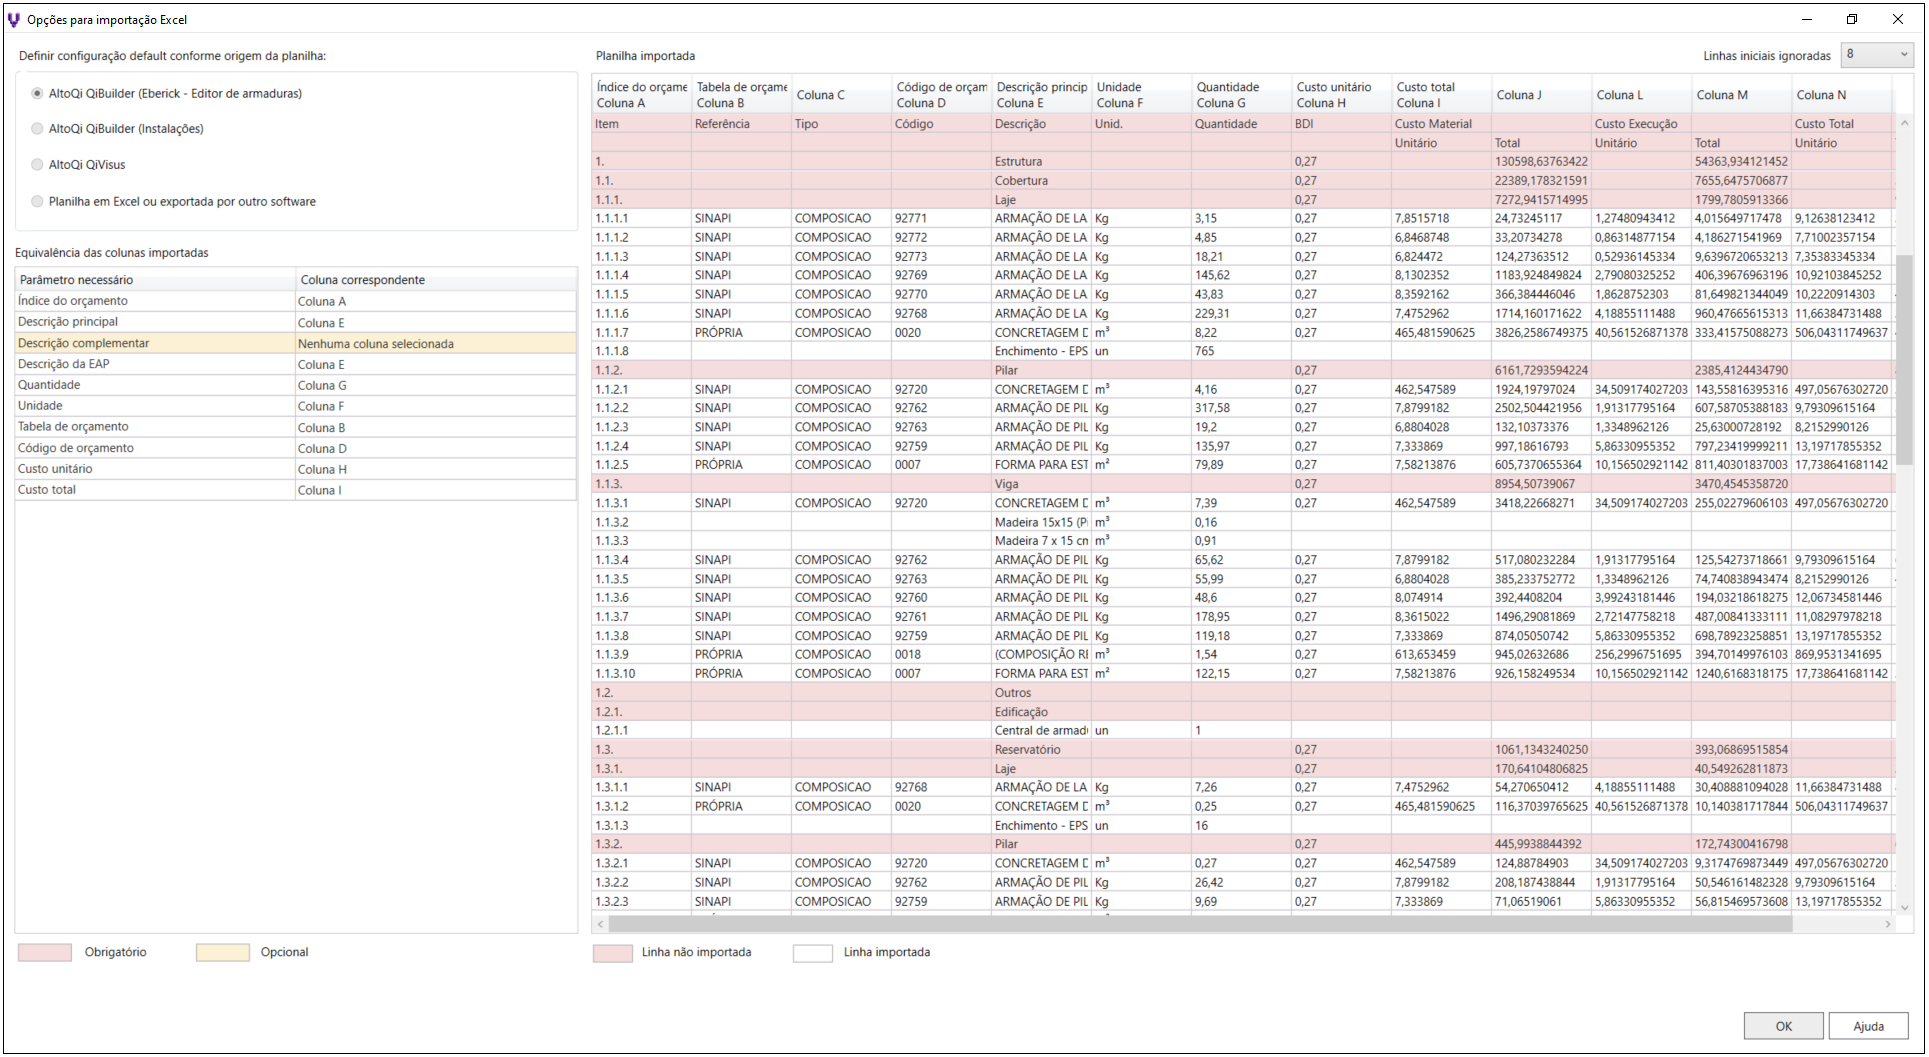Image resolution: width=1929 pixels, height=1057 pixels.
Task: Click the Opcional yellow legend swatch
Action: pos(222,953)
